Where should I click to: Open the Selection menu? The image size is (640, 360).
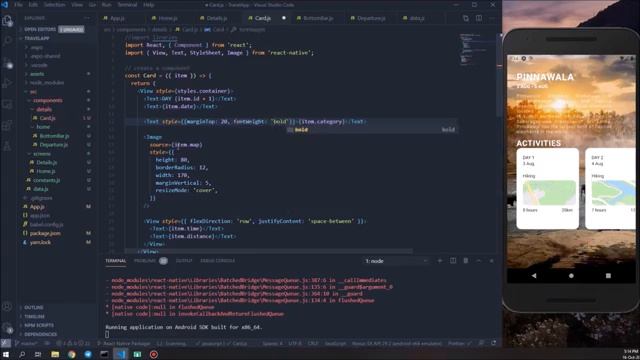tap(54, 5)
